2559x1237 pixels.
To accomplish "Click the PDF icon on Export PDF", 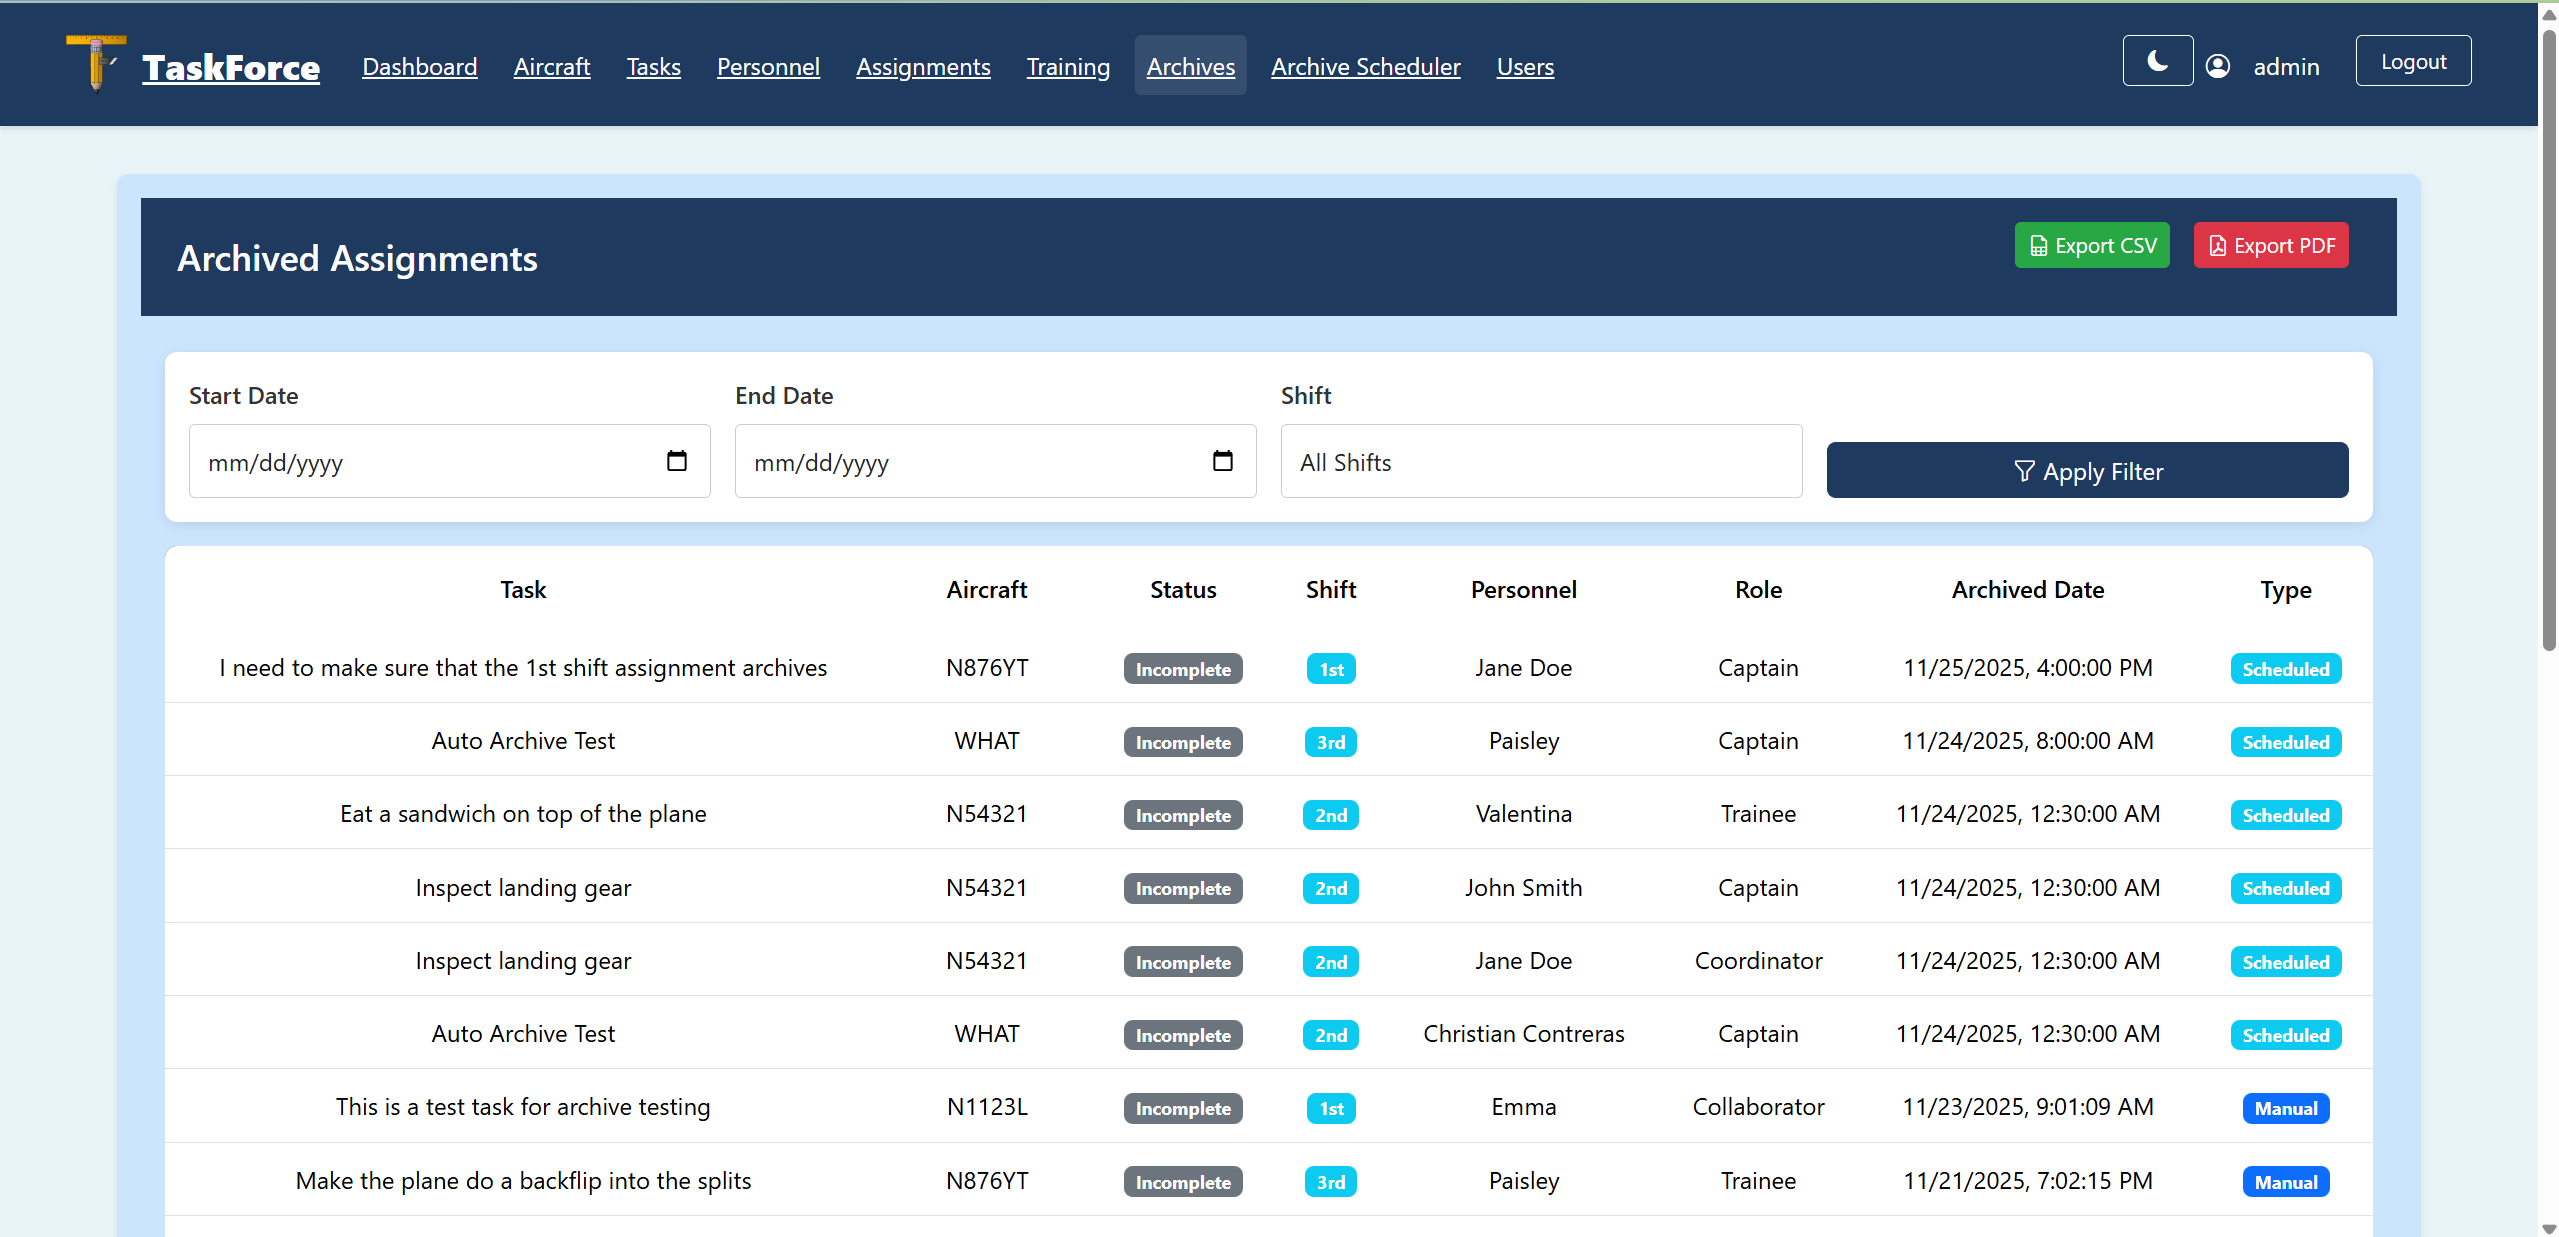I will click(x=2219, y=244).
